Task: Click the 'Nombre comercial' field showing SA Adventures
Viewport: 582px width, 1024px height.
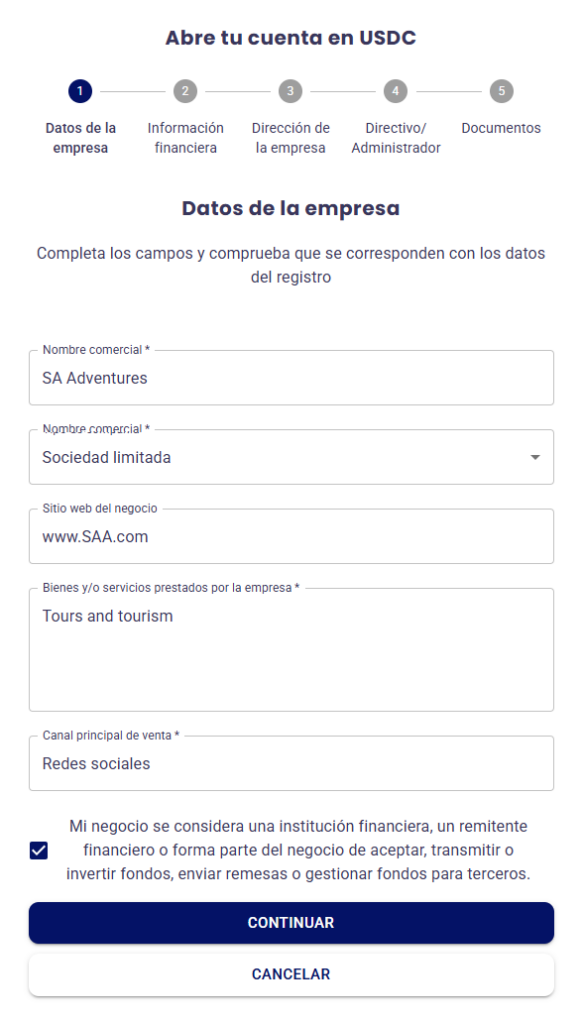Action: coord(291,377)
